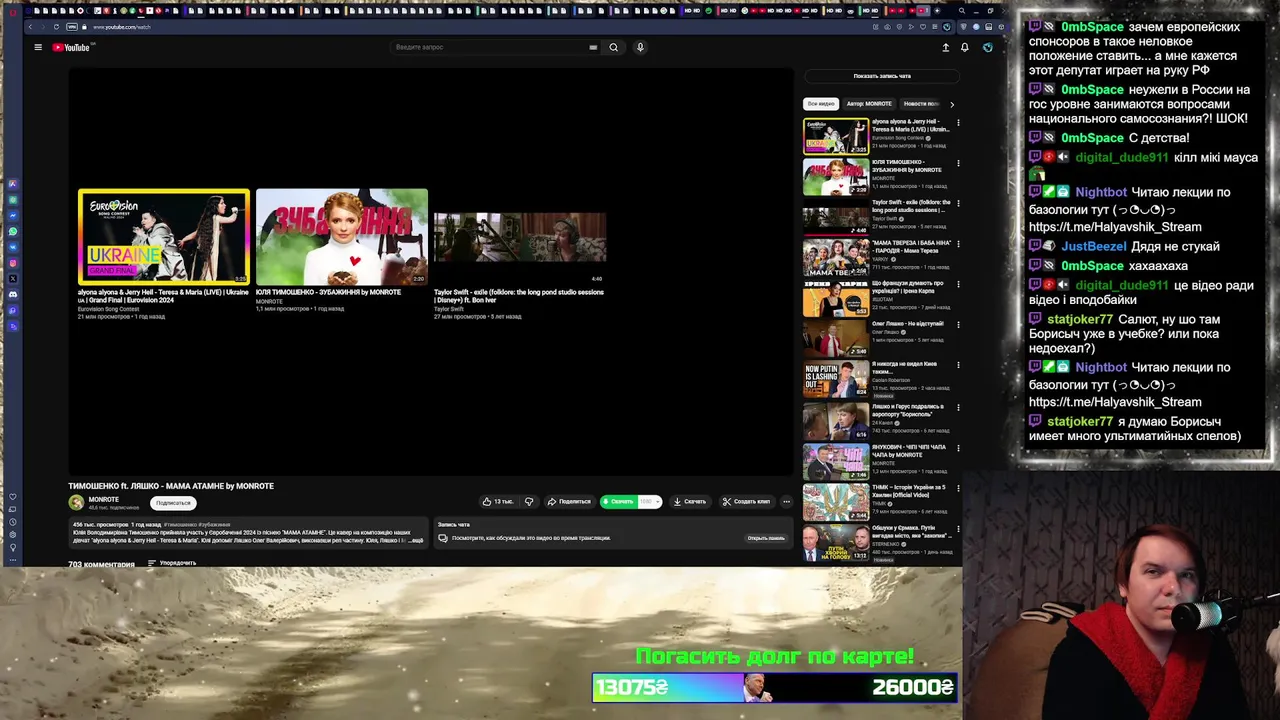The width and height of the screenshot is (1280, 720).
Task: Click the magnifier search button
Action: pyautogui.click(x=614, y=47)
